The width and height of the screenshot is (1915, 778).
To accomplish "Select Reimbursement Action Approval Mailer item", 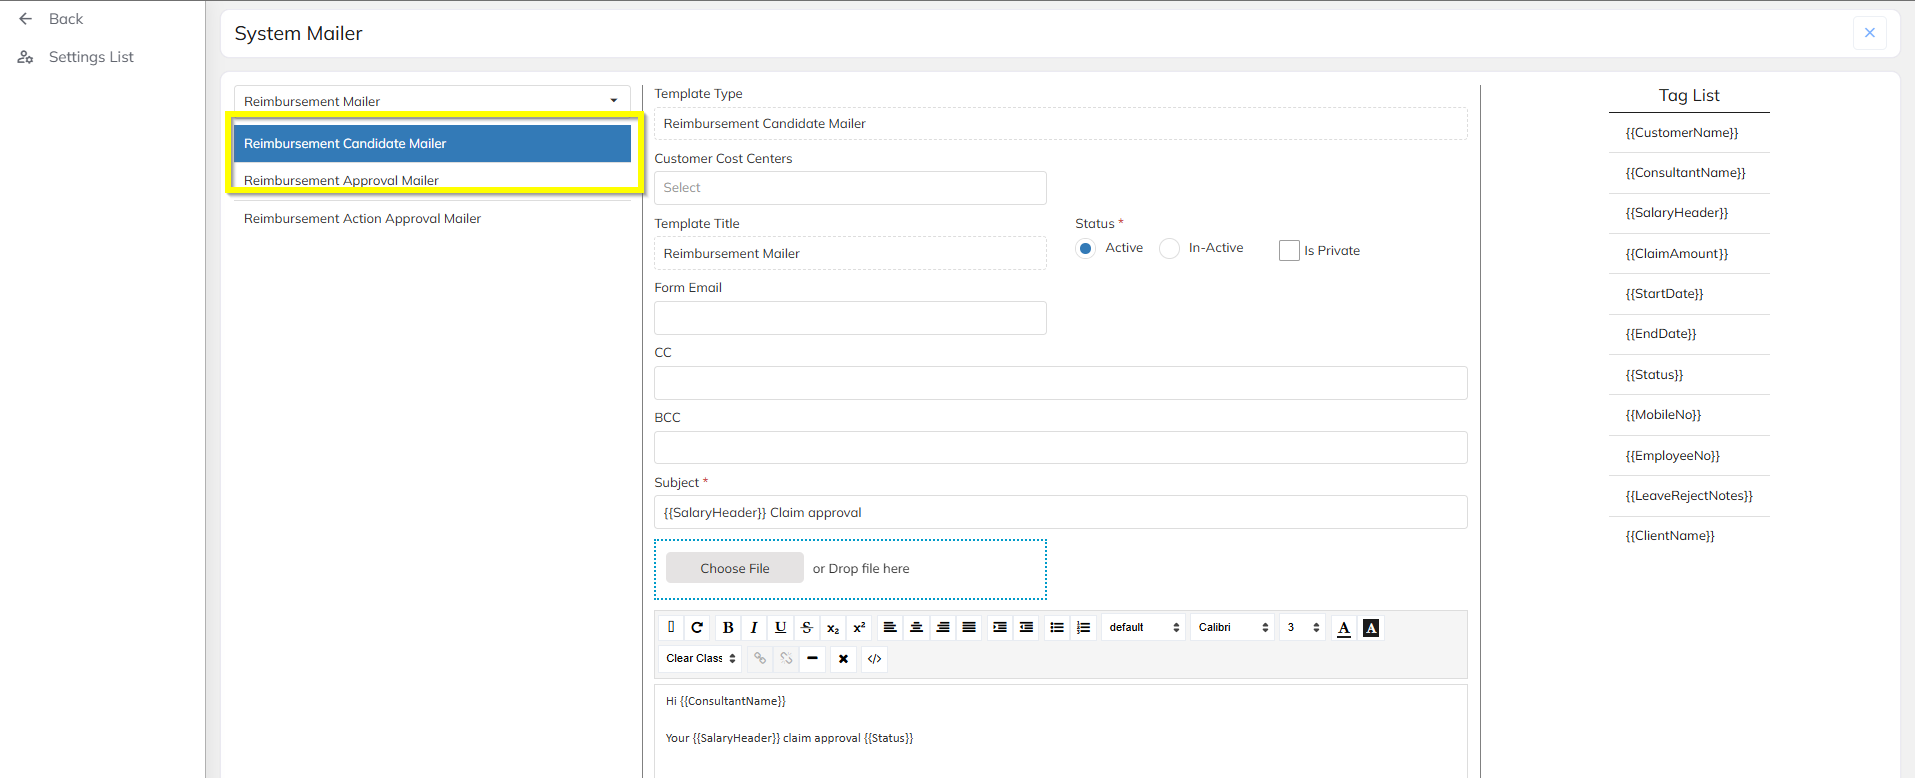I will point(362,219).
